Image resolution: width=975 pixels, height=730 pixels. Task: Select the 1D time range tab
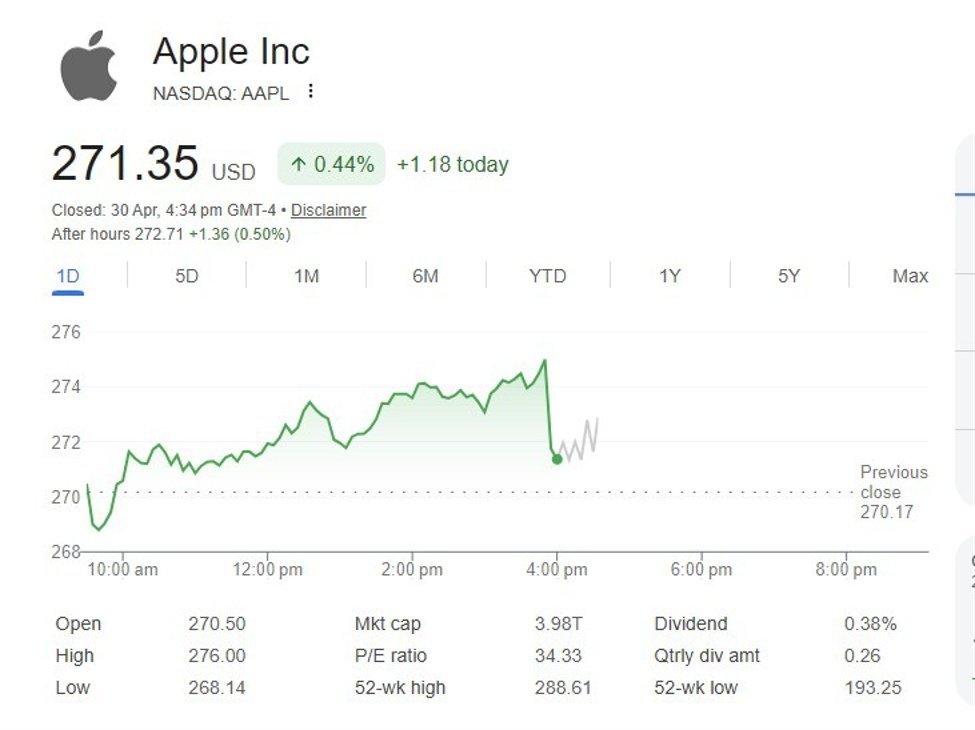67,276
